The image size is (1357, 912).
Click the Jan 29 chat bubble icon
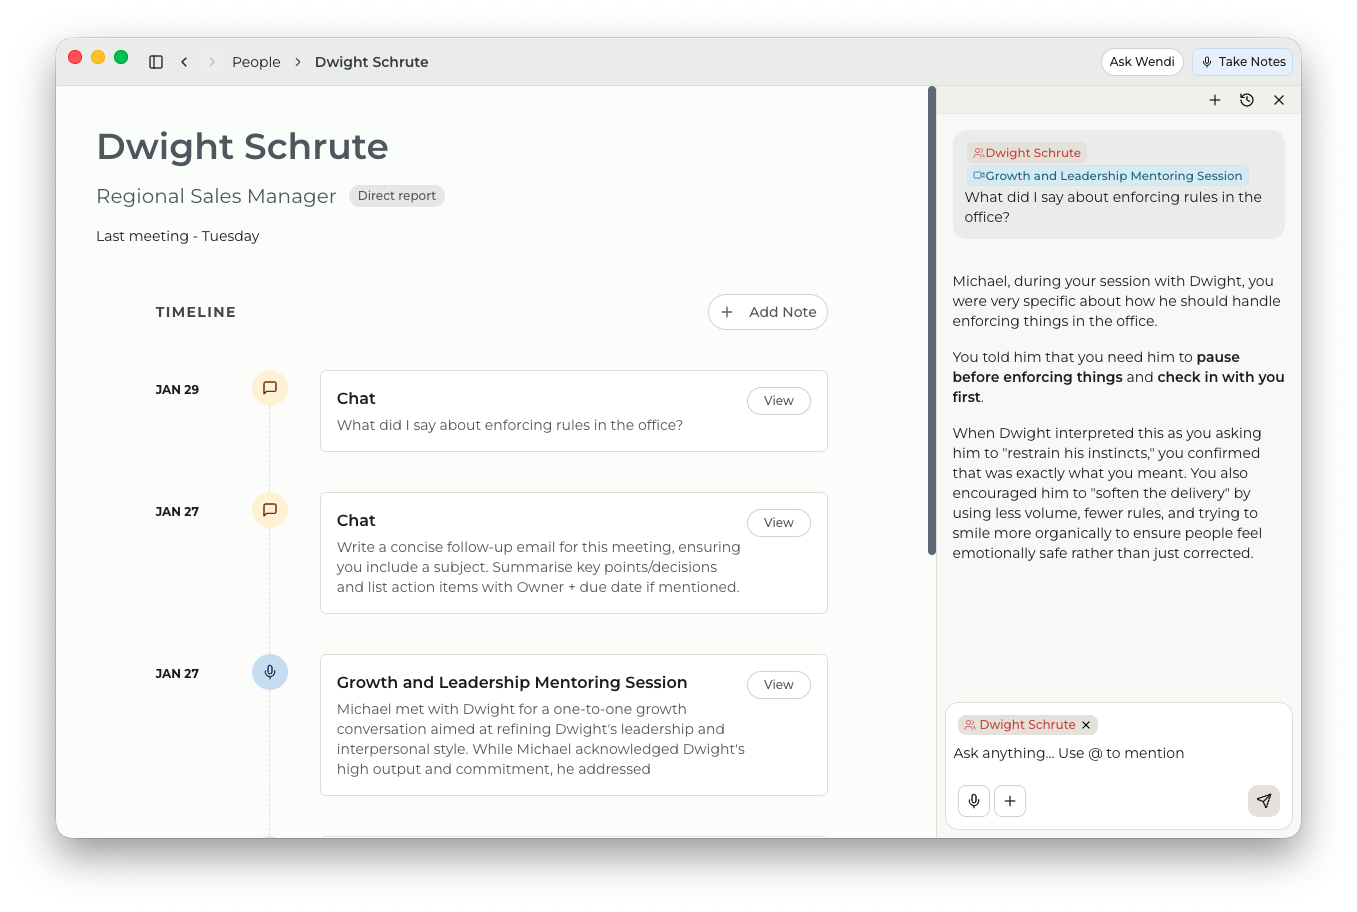point(269,388)
